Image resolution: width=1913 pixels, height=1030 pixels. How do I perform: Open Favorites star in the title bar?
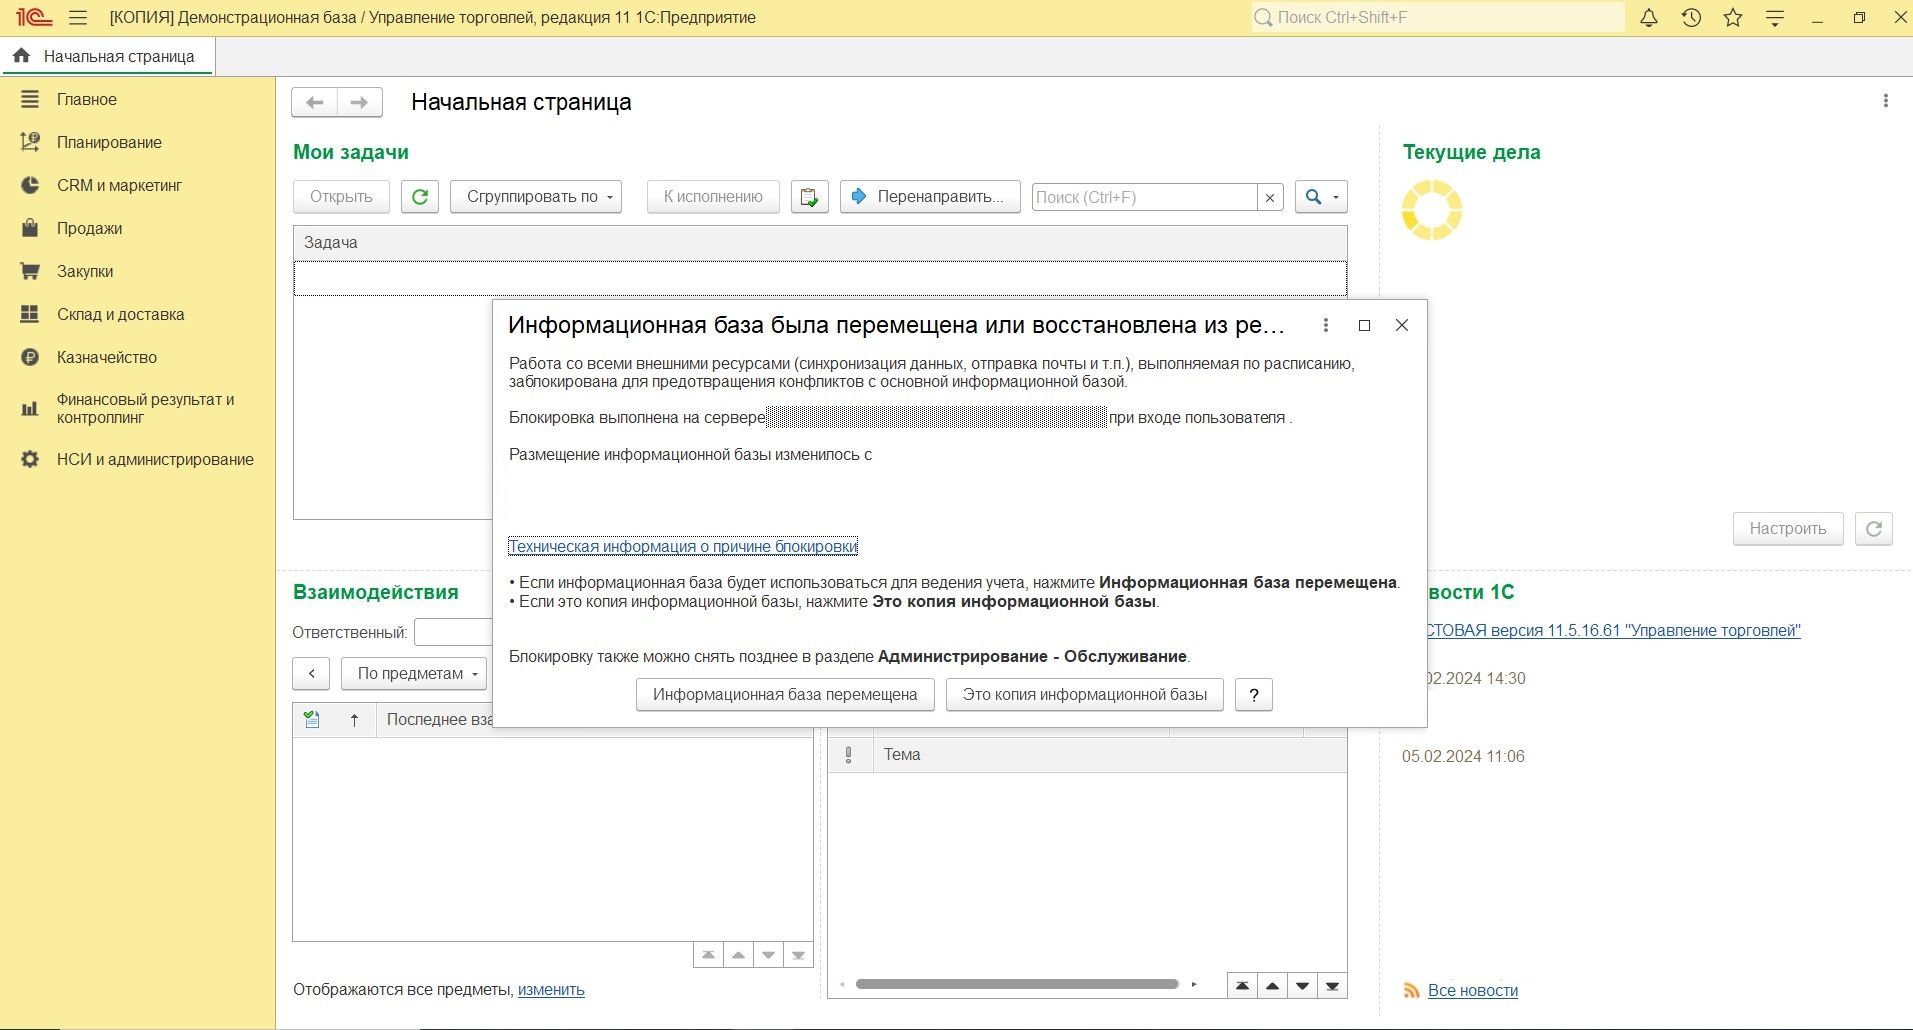click(x=1733, y=18)
